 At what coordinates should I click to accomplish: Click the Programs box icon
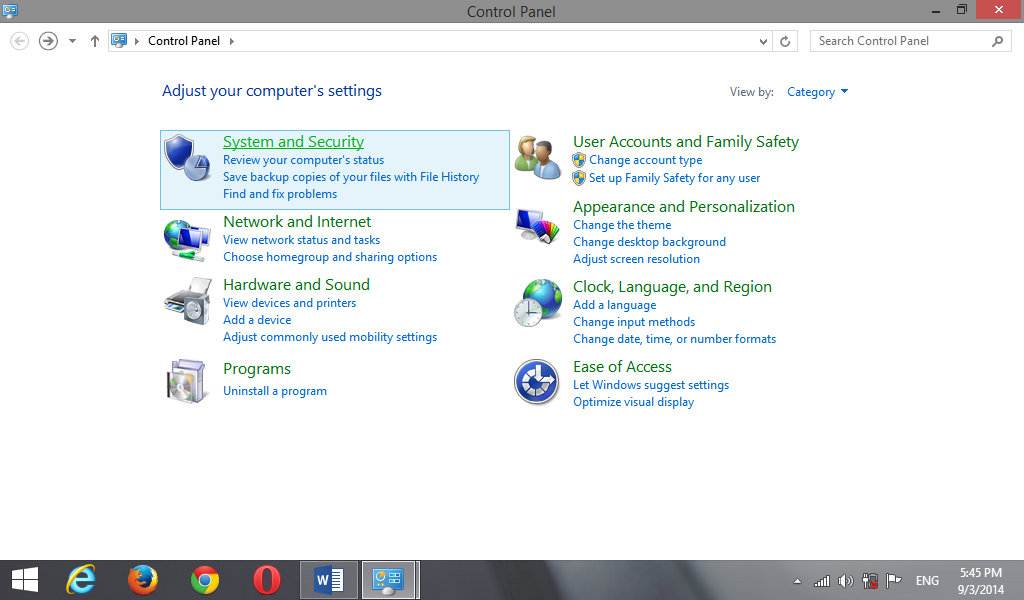[187, 381]
